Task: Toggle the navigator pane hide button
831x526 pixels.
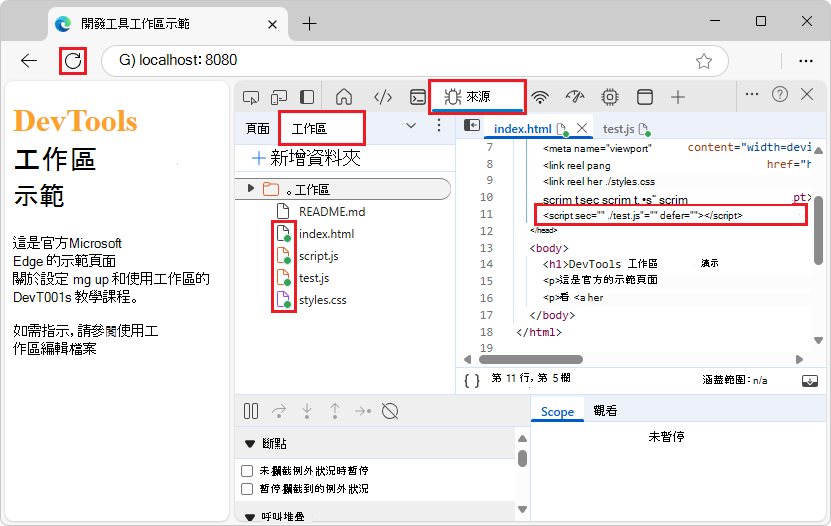Action: point(472,126)
